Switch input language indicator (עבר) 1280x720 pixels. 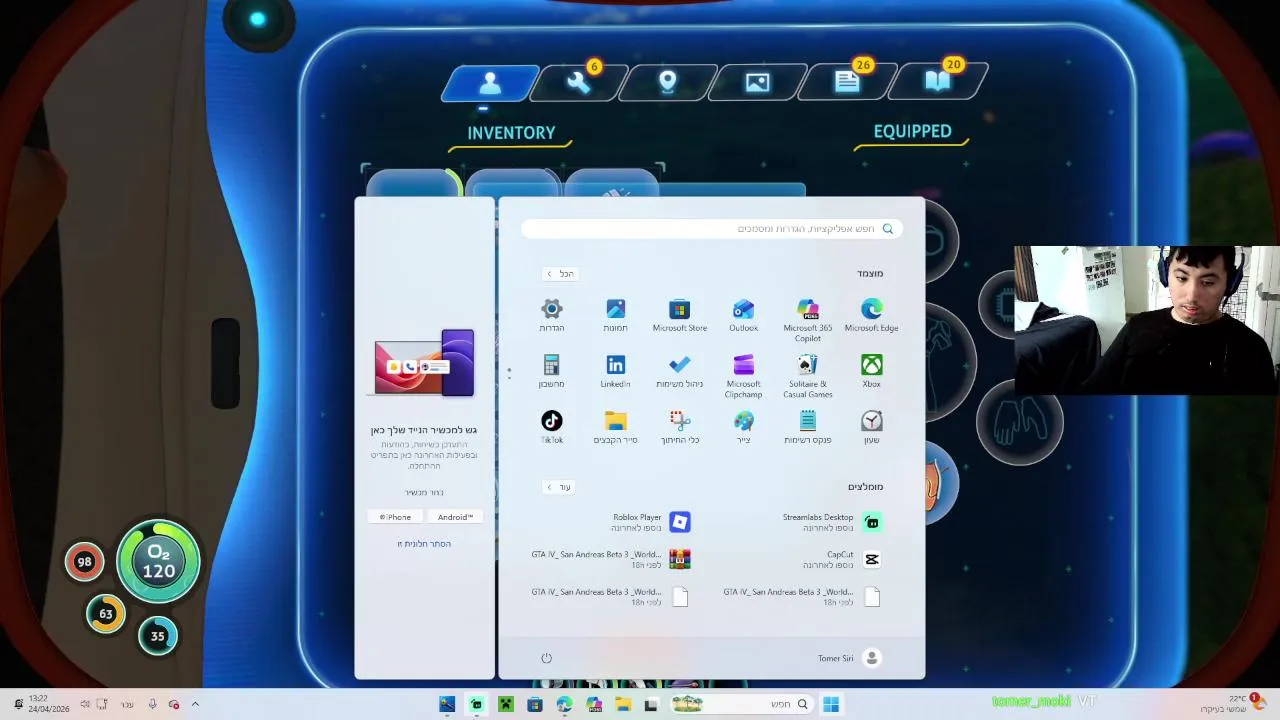pyautogui.click(x=127, y=704)
